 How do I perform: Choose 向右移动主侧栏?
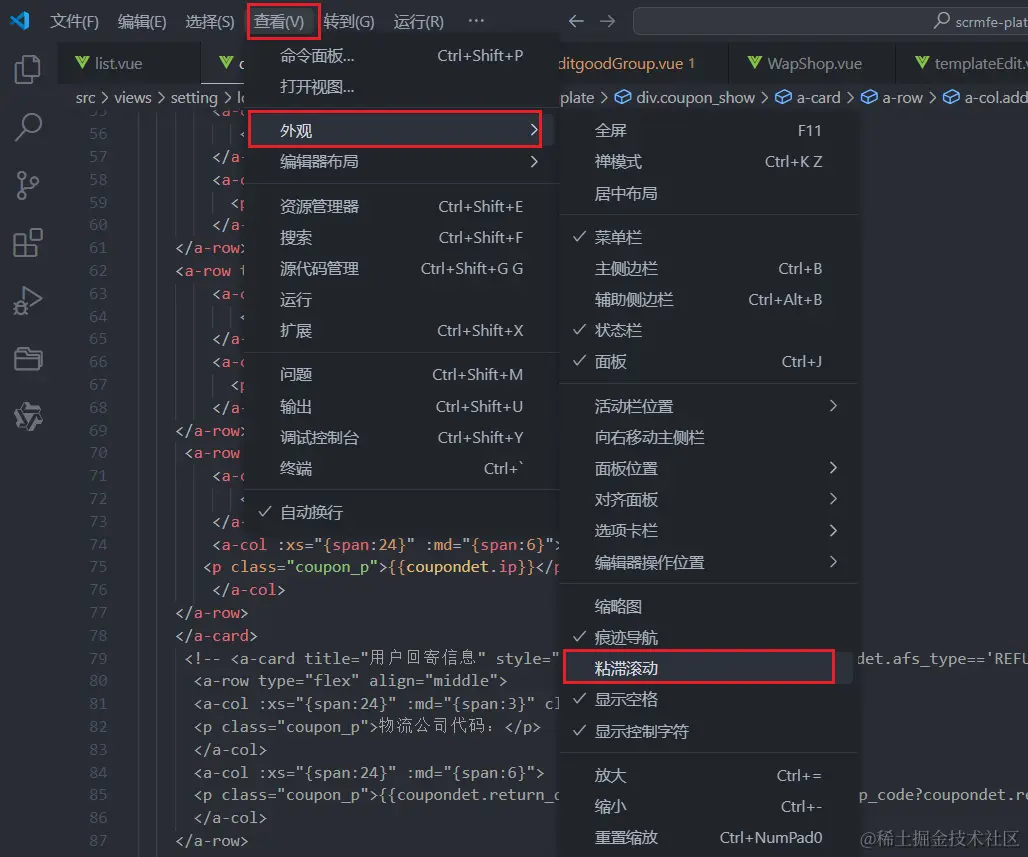[x=708, y=437]
